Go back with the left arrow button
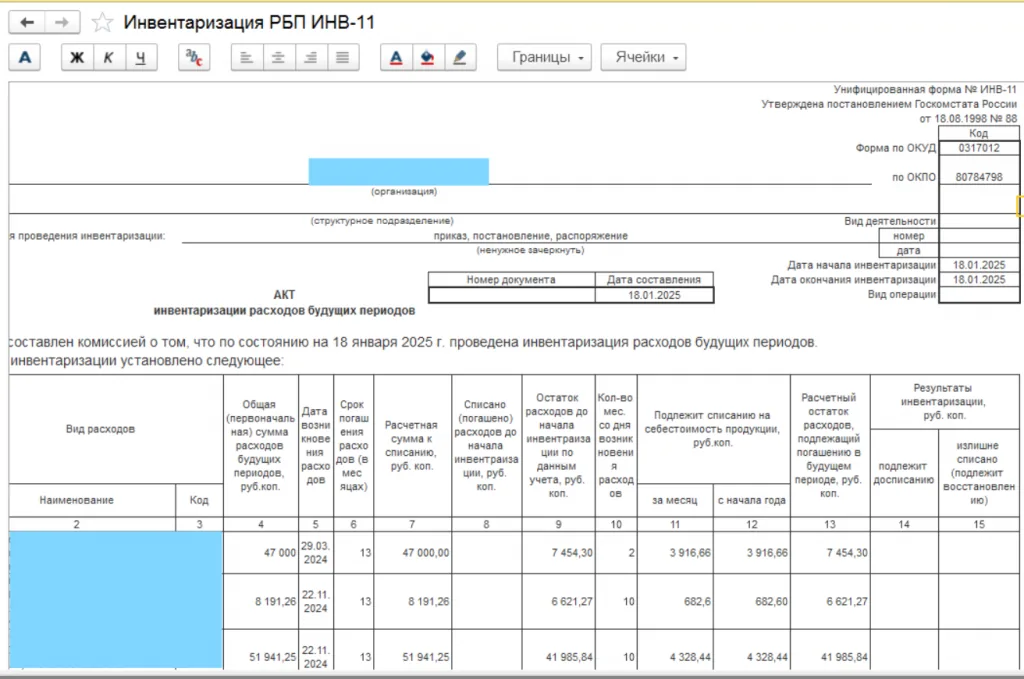Viewport: 1024px width, 679px height. (26, 23)
